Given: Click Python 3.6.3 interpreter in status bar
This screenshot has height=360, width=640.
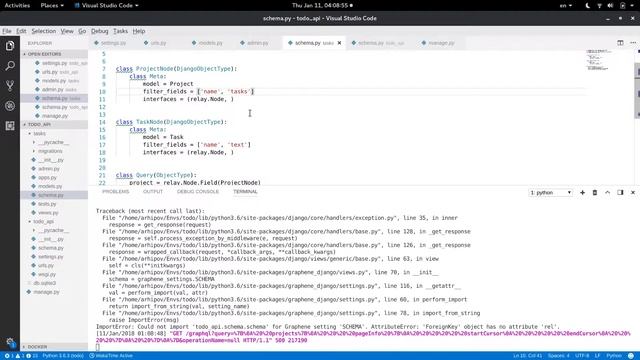Looking at the screenshot, I should [x=63, y=356].
